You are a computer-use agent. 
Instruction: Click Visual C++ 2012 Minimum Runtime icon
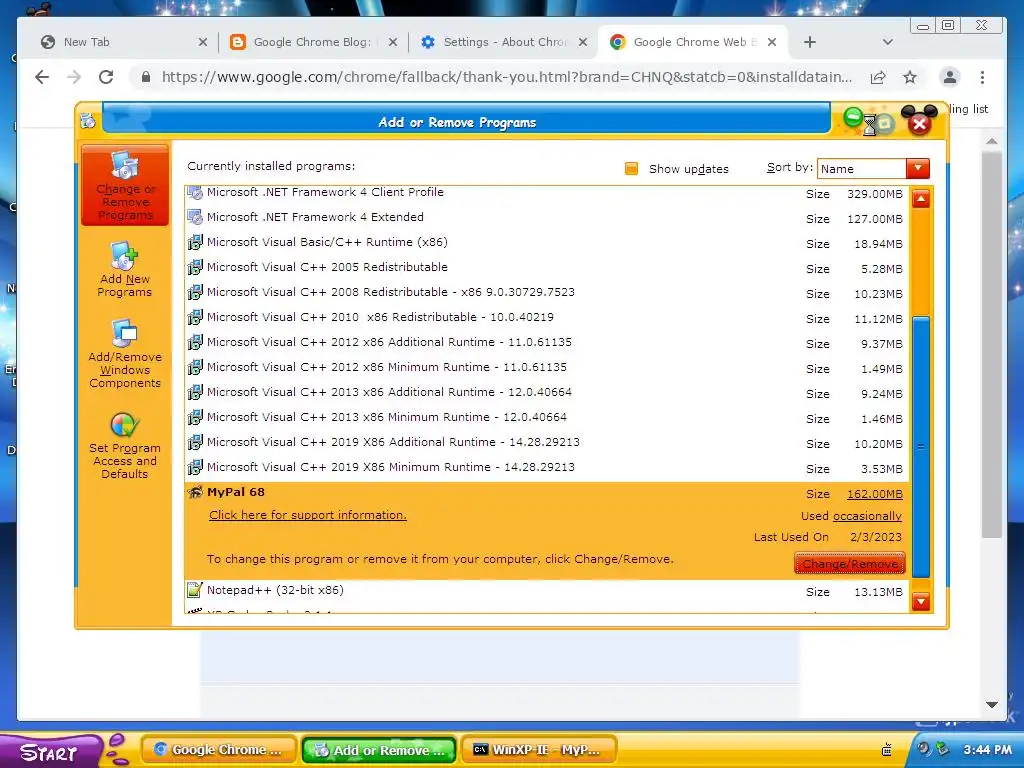195,367
